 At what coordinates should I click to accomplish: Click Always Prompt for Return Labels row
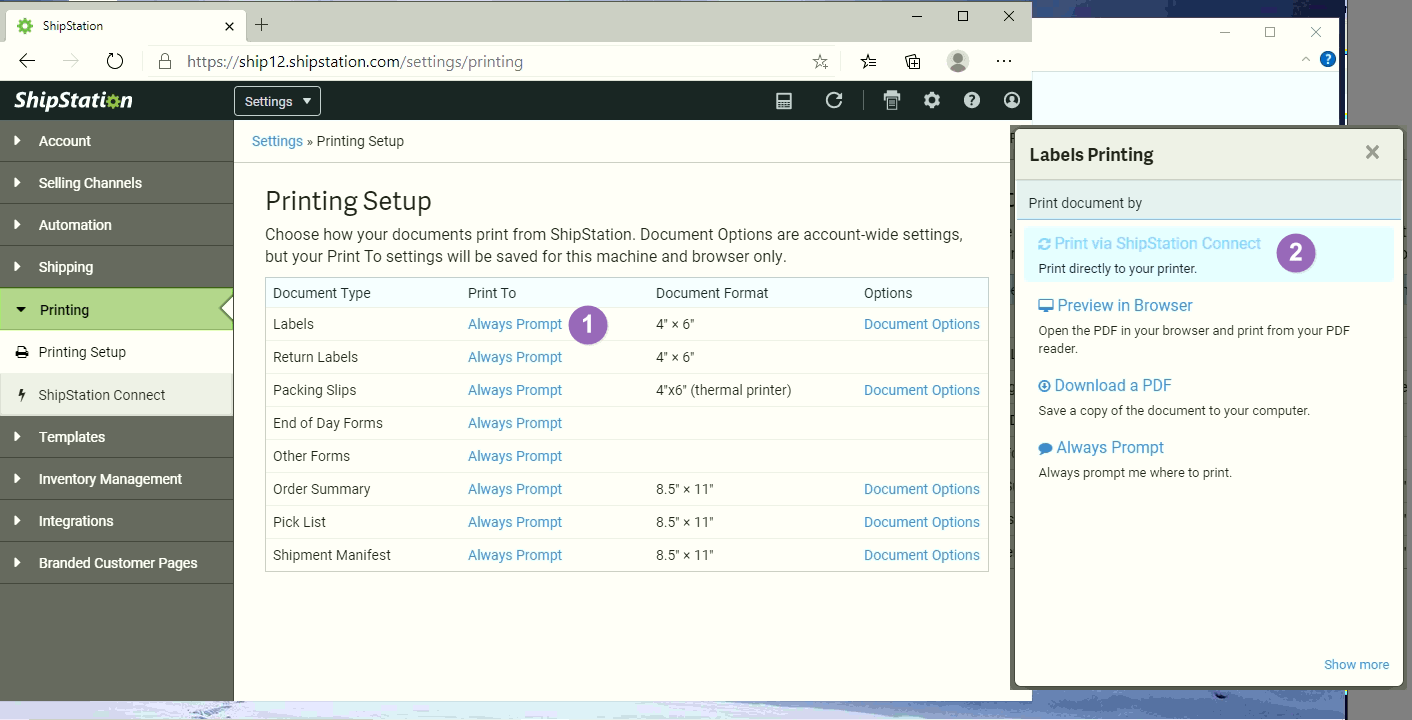pyautogui.click(x=515, y=357)
